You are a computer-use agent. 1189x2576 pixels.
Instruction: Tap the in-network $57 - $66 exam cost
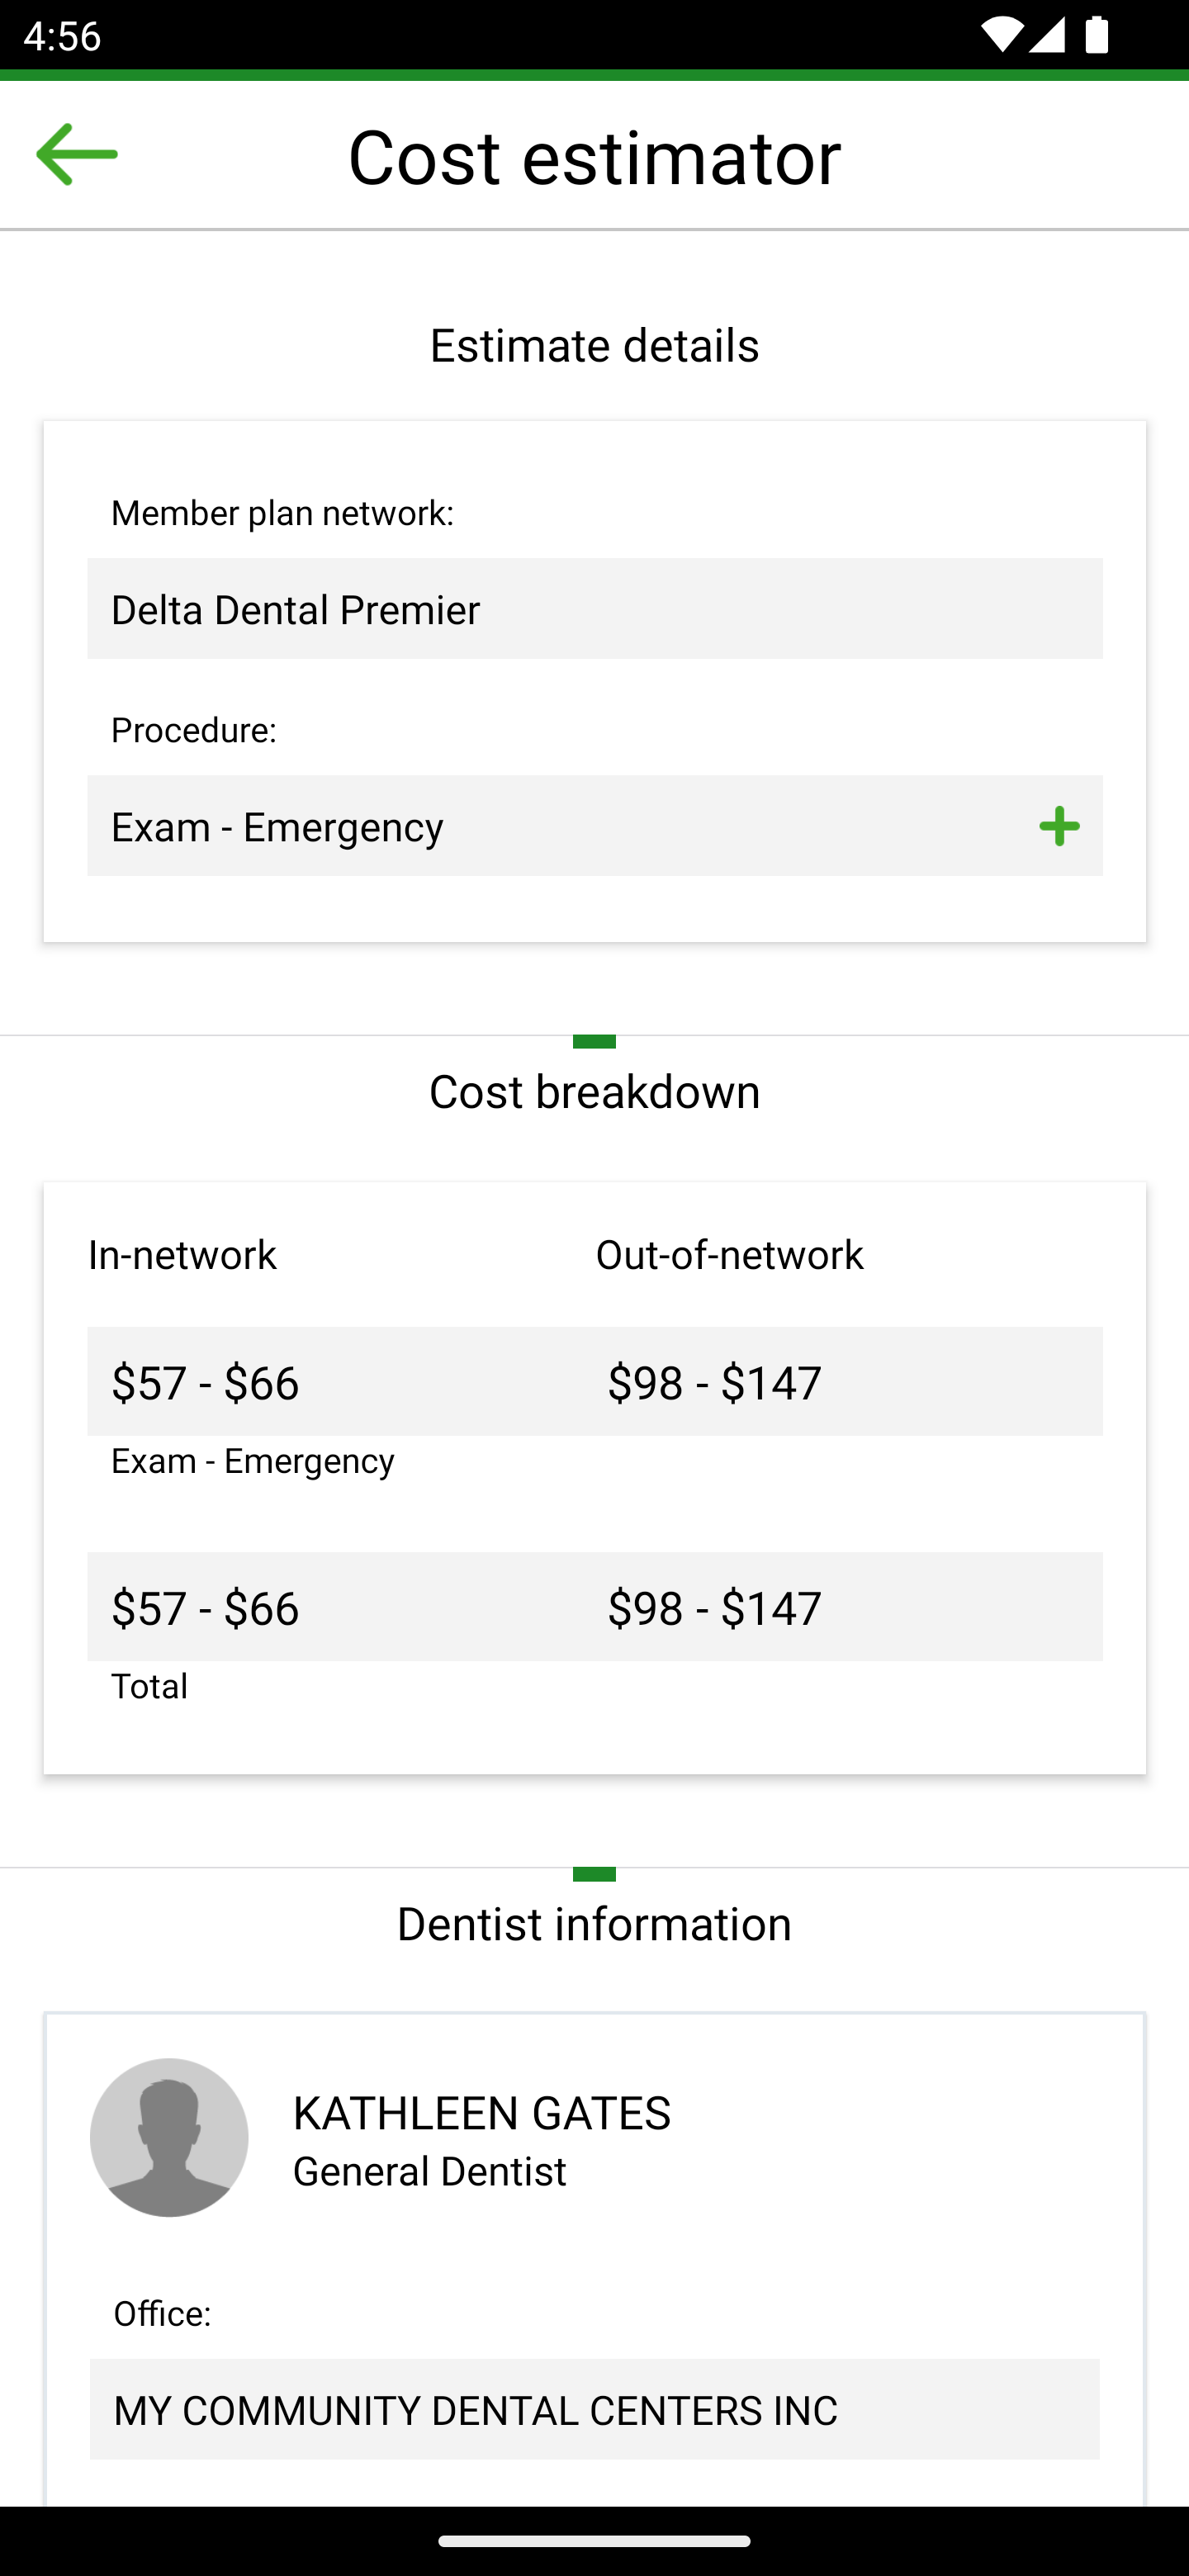pyautogui.click(x=206, y=1383)
